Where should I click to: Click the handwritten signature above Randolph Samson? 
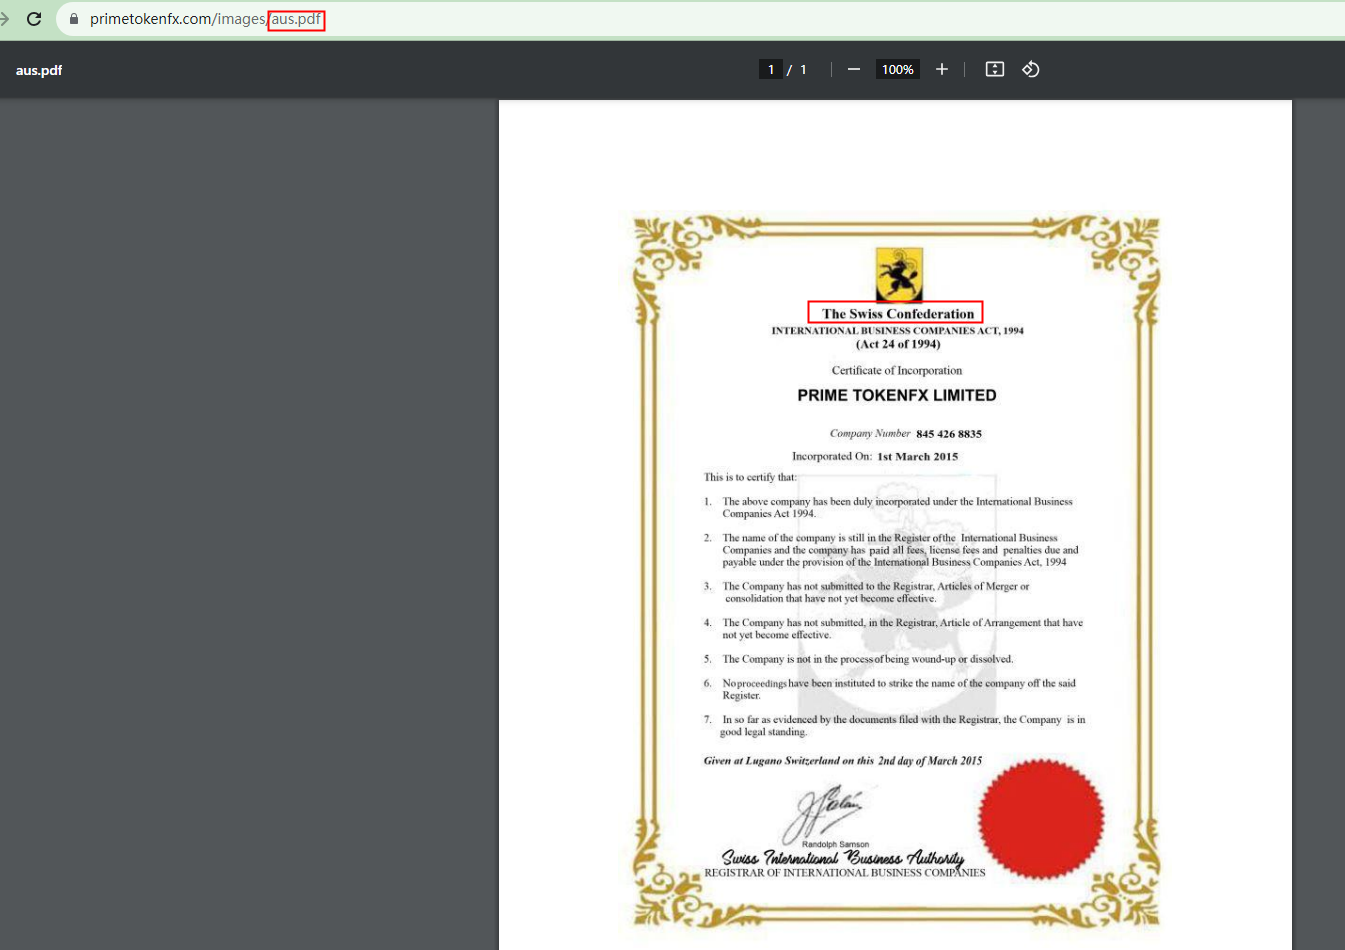[822, 812]
